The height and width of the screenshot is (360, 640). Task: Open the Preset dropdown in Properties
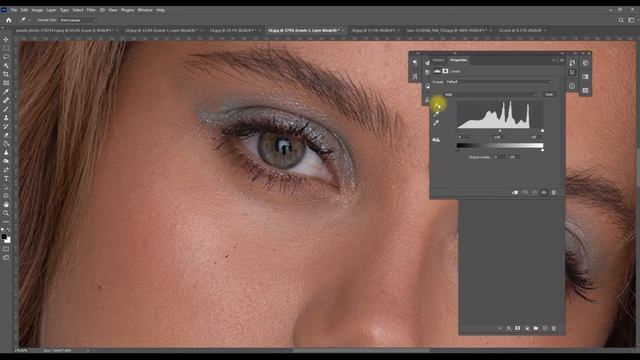coord(499,82)
